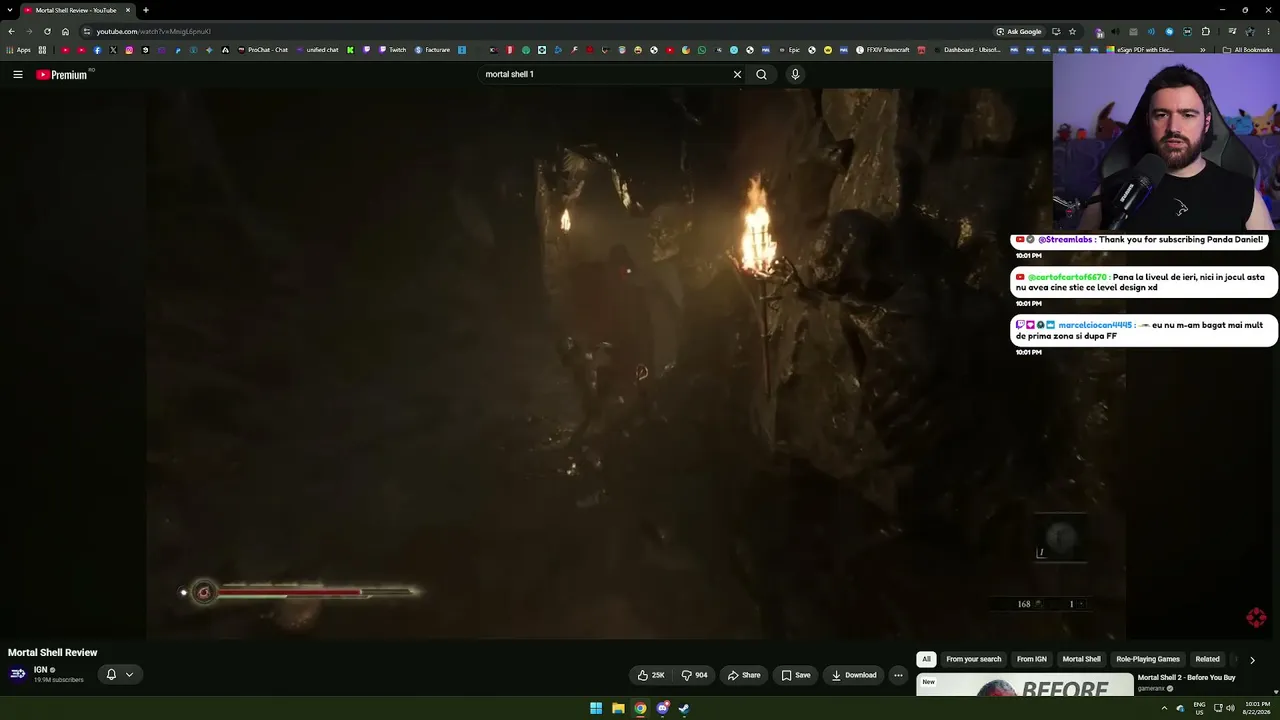1280x720 pixels.
Task: Go back to the previous page
Action: pos(11,31)
